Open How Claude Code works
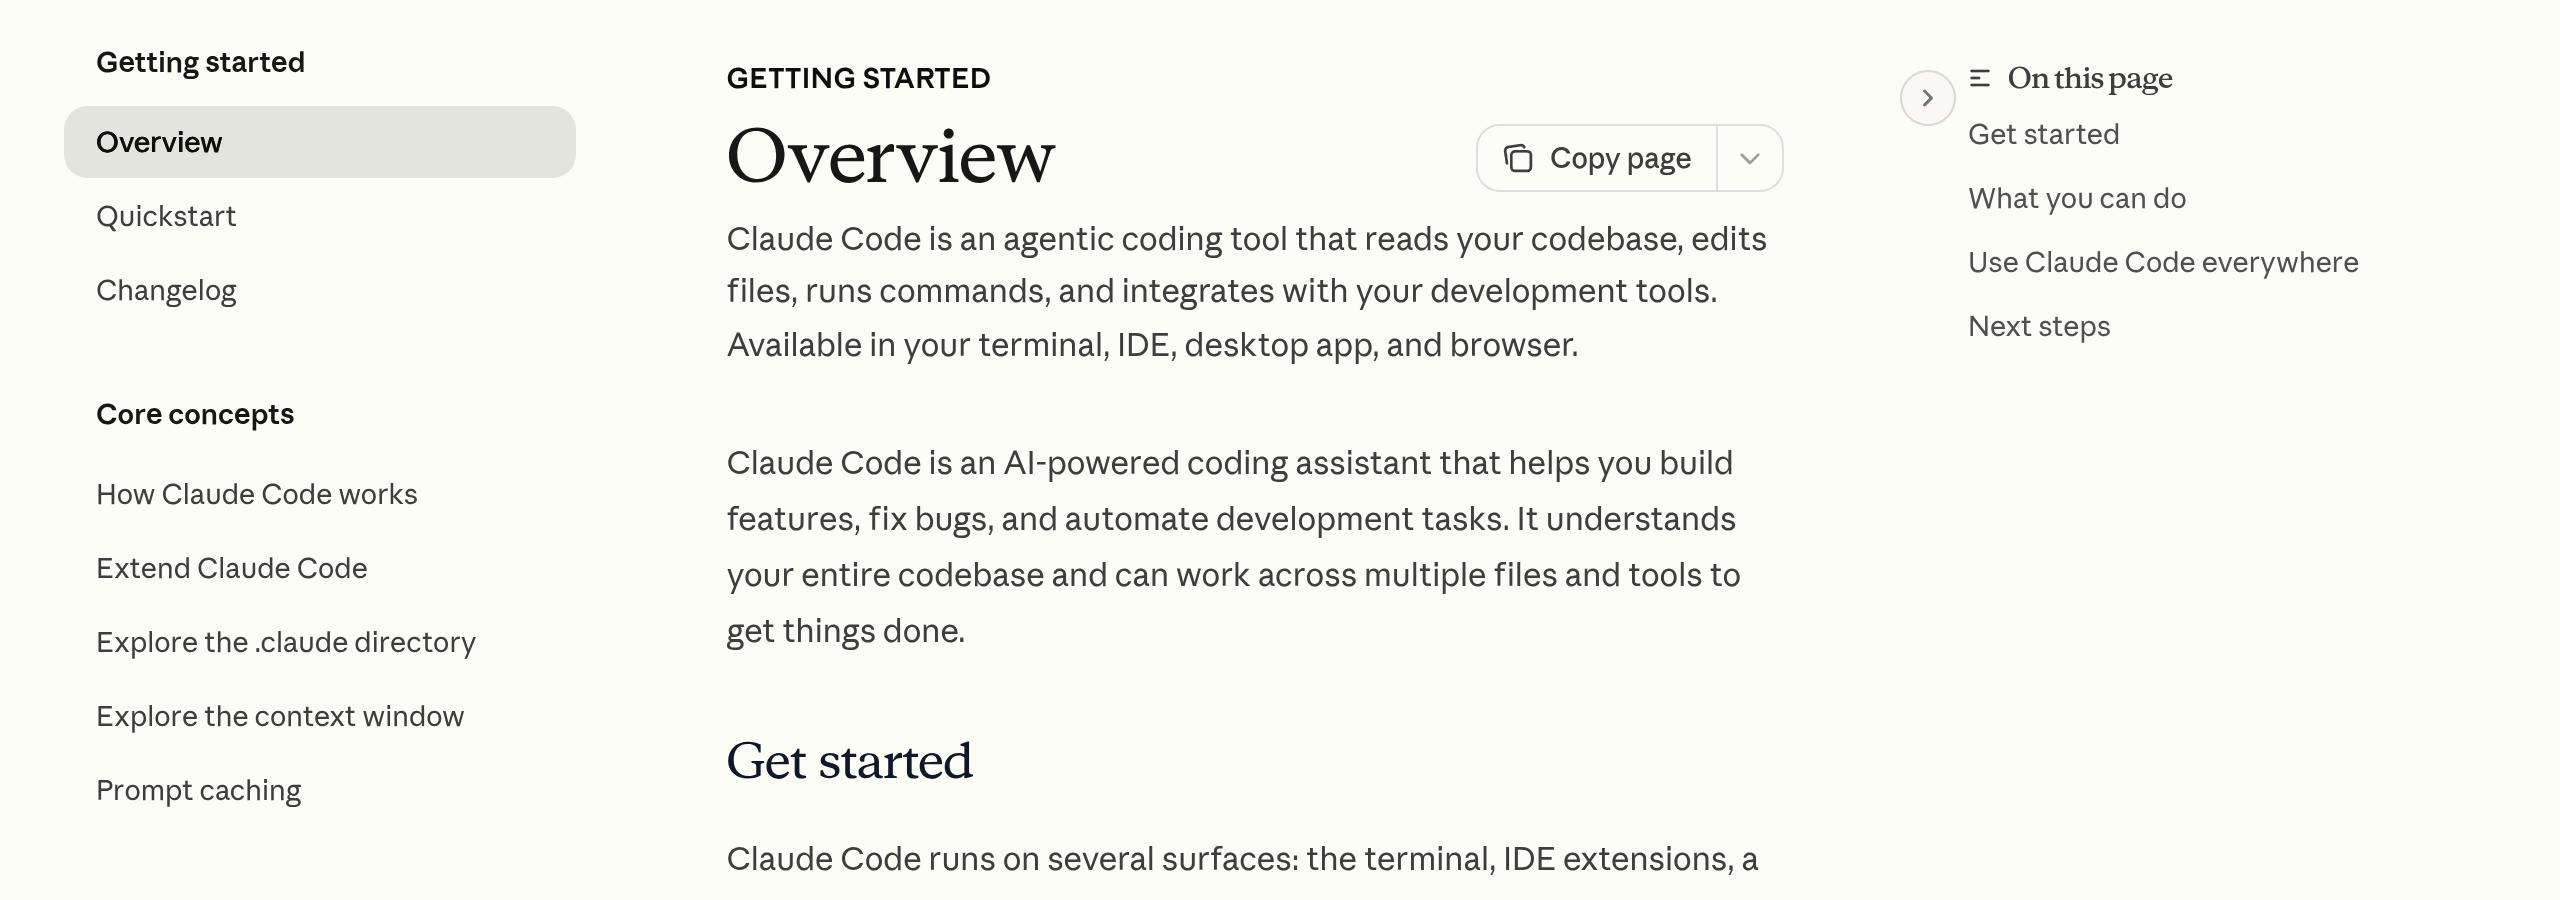The image size is (2560, 900). tap(257, 494)
